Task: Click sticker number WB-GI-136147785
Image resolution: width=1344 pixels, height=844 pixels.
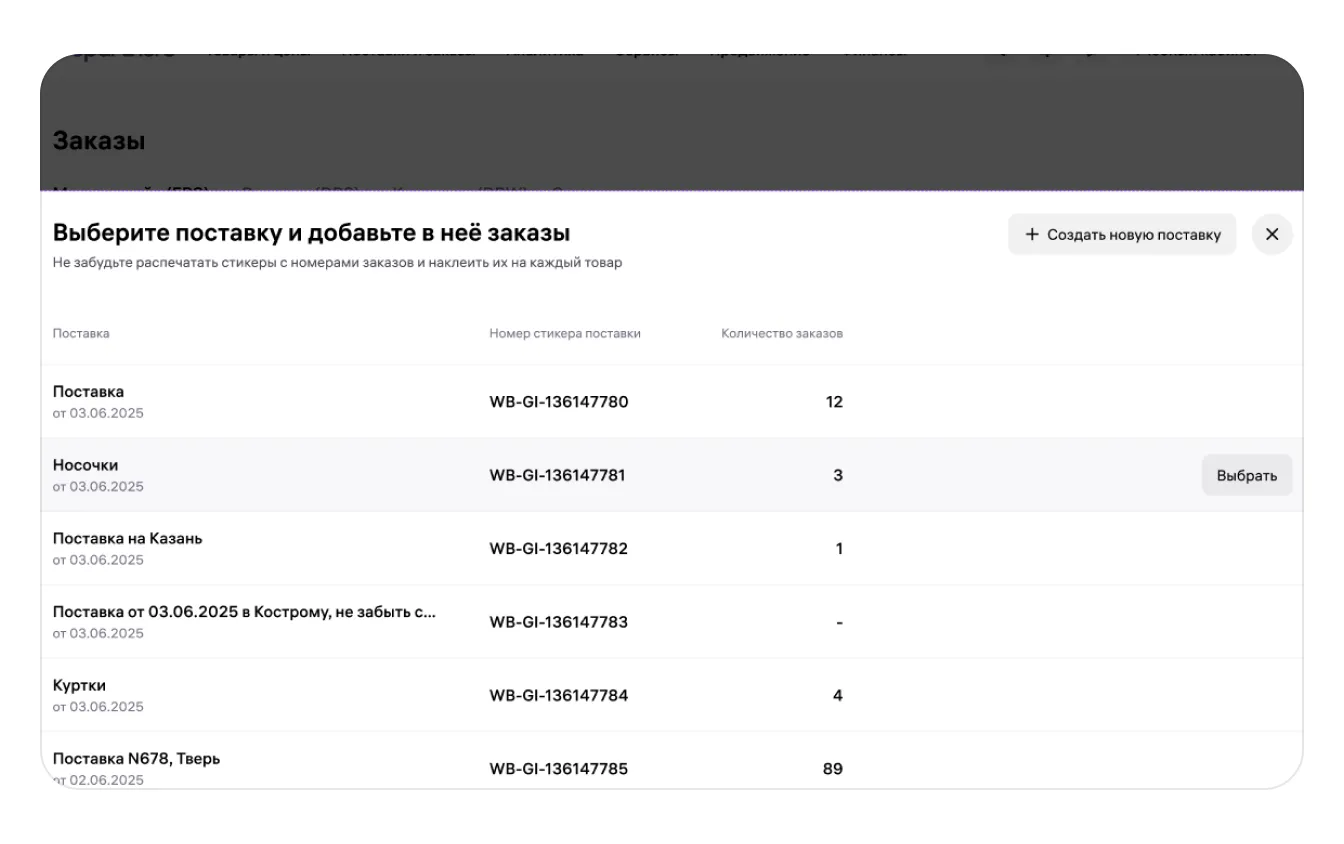Action: (559, 769)
